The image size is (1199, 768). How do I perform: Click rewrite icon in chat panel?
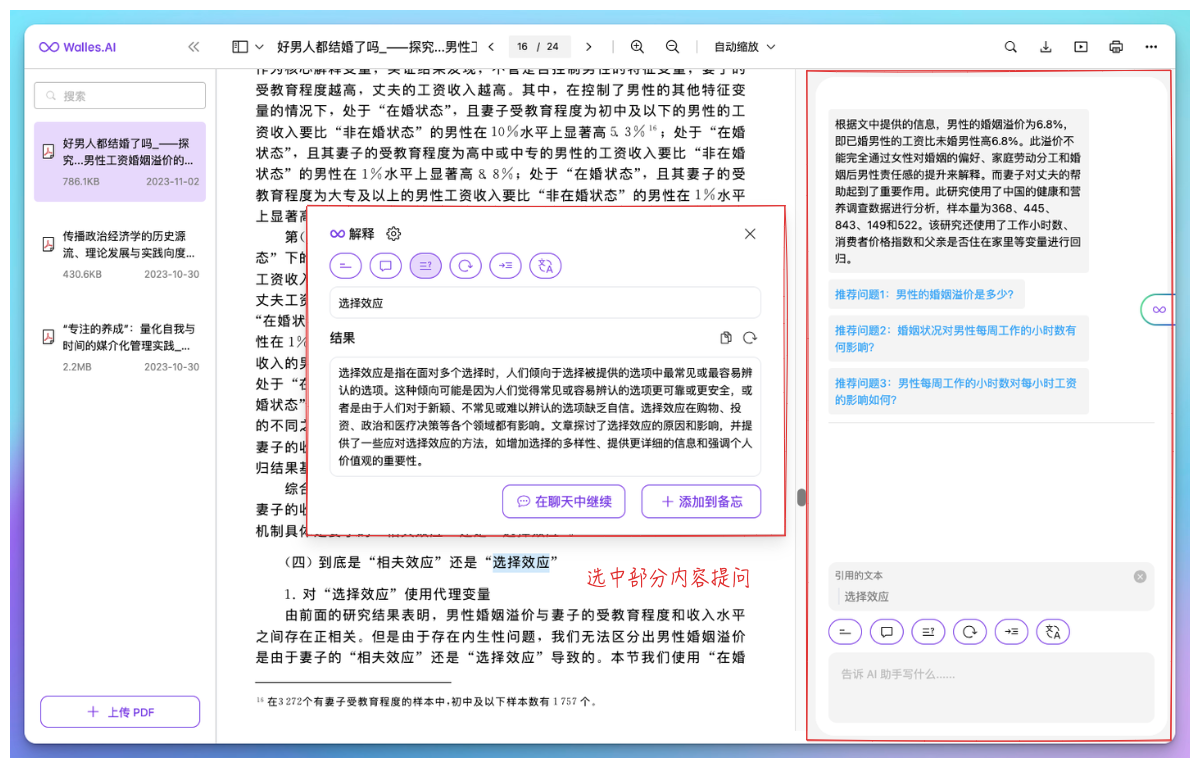[x=970, y=632]
